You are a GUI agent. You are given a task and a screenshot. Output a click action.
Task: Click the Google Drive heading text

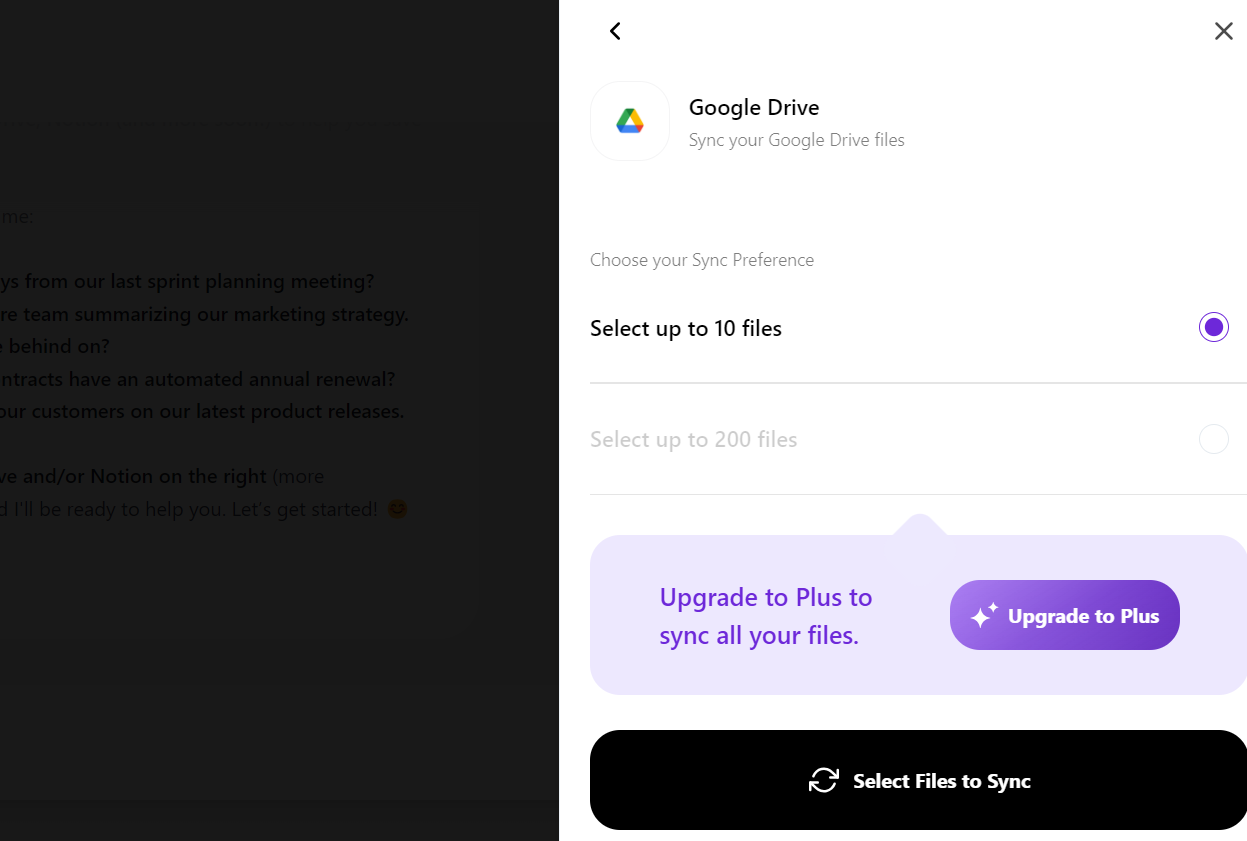point(754,107)
